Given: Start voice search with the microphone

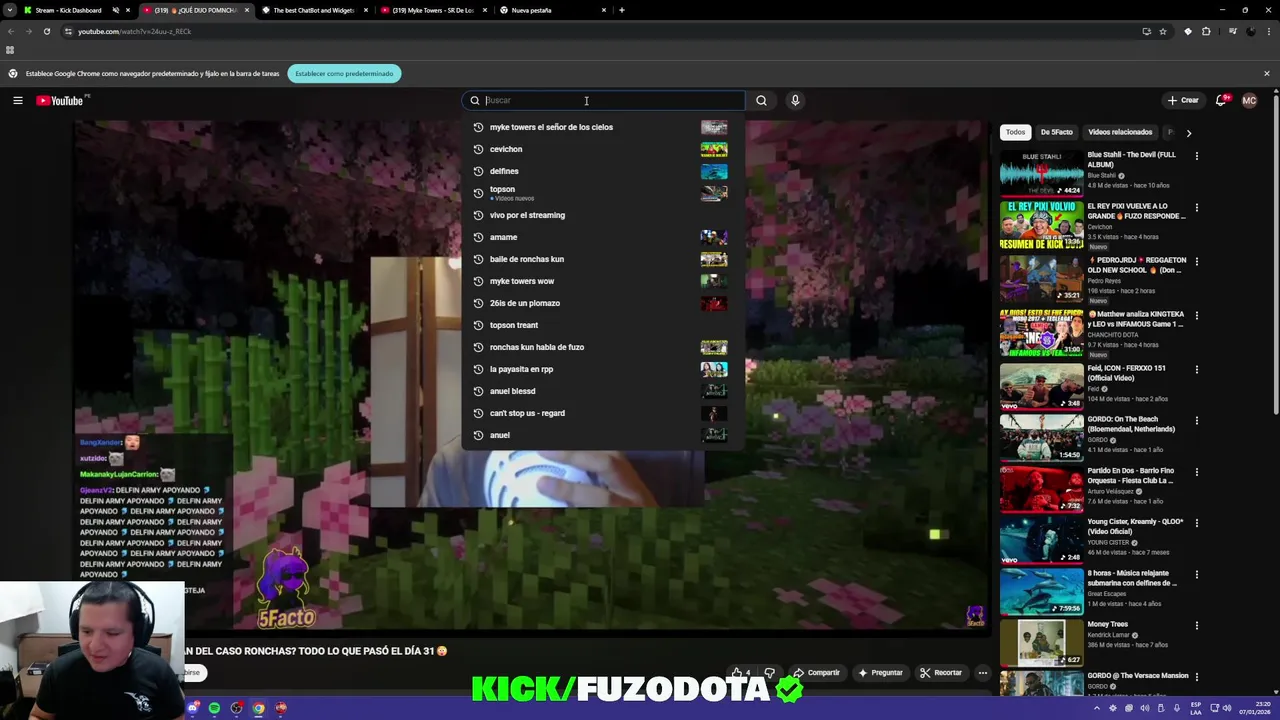Looking at the screenshot, I should (795, 100).
